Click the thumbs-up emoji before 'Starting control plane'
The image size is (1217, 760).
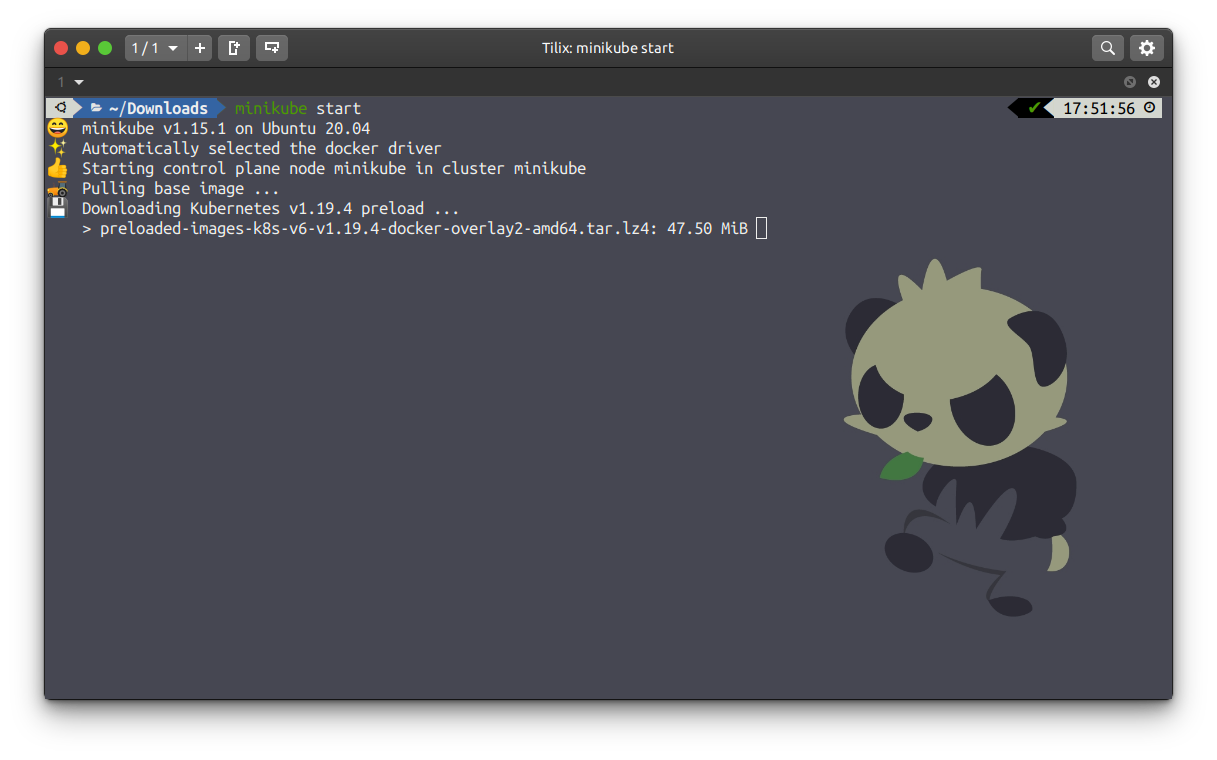58,168
